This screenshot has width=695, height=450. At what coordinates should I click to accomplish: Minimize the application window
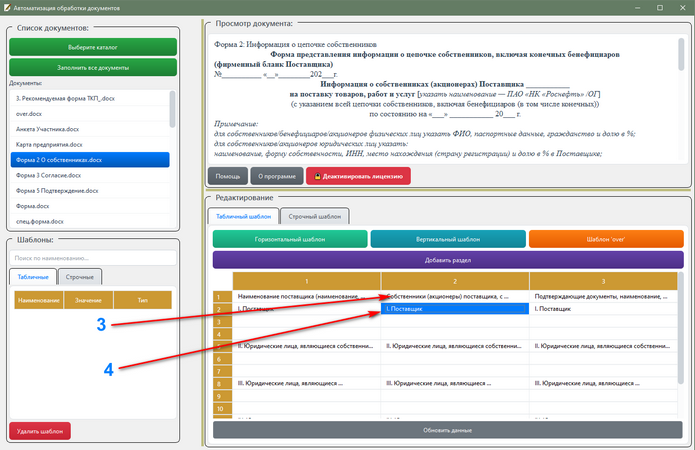[x=637, y=8]
